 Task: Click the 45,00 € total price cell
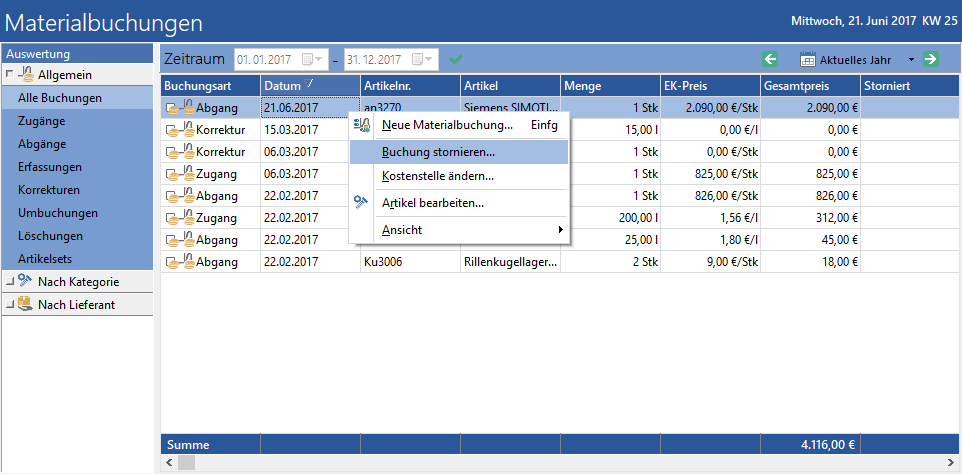[810, 240]
